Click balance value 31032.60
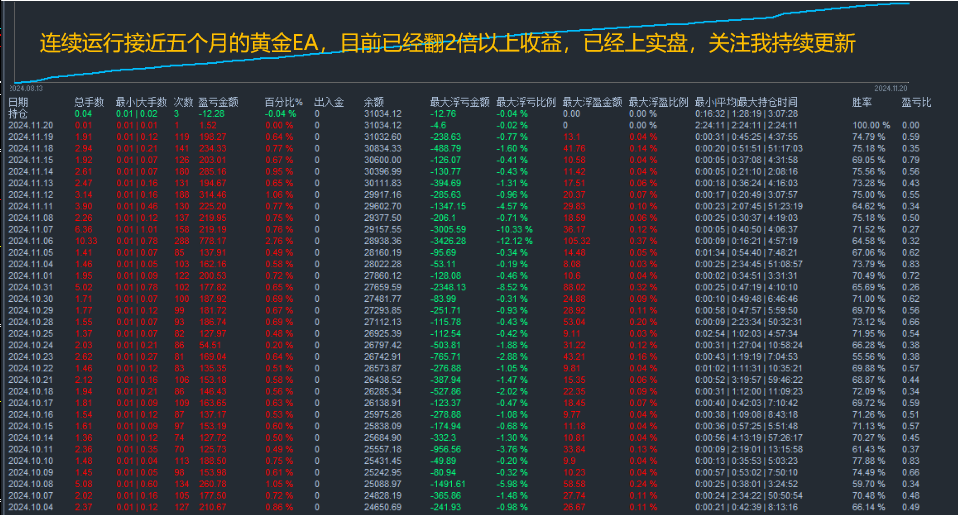 (383, 137)
